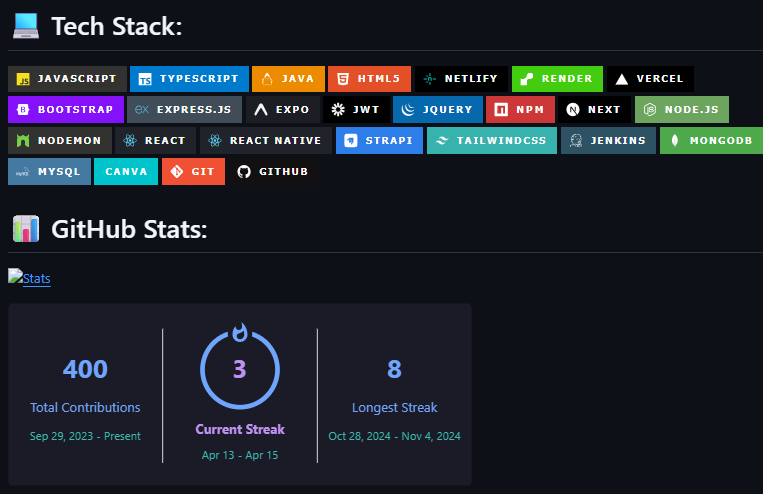
Task: Click the red NPM badge
Action: pyautogui.click(x=520, y=110)
